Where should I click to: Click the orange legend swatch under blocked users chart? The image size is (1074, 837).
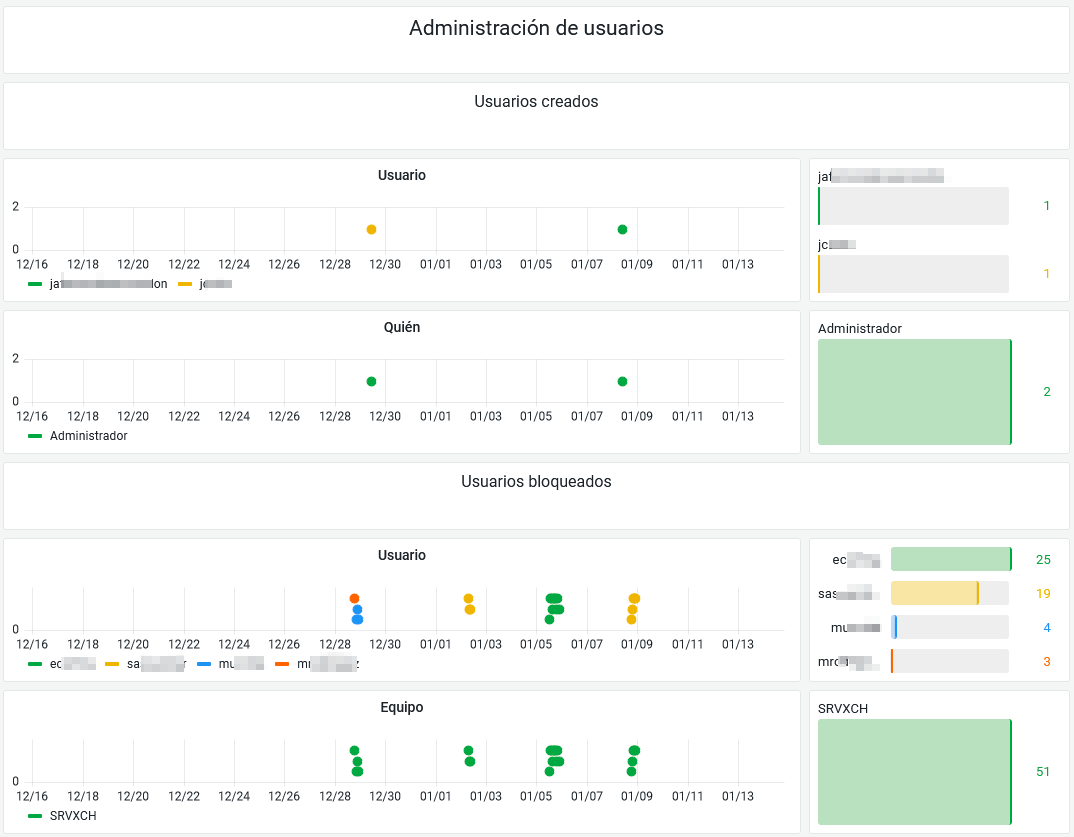[282, 663]
